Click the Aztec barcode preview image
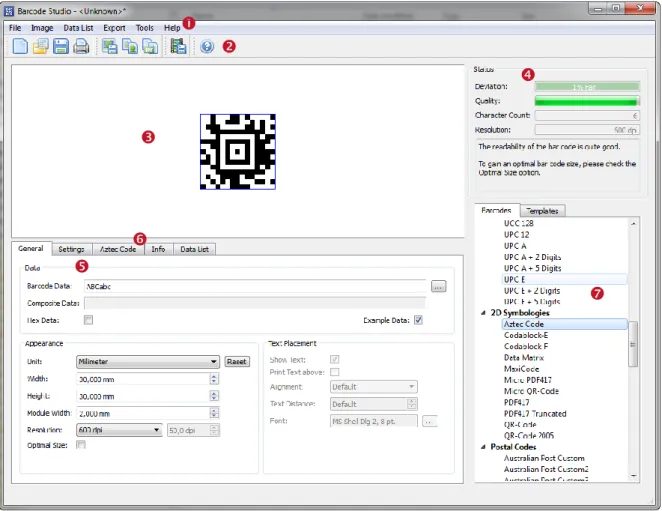The height and width of the screenshot is (511, 662). pos(238,152)
